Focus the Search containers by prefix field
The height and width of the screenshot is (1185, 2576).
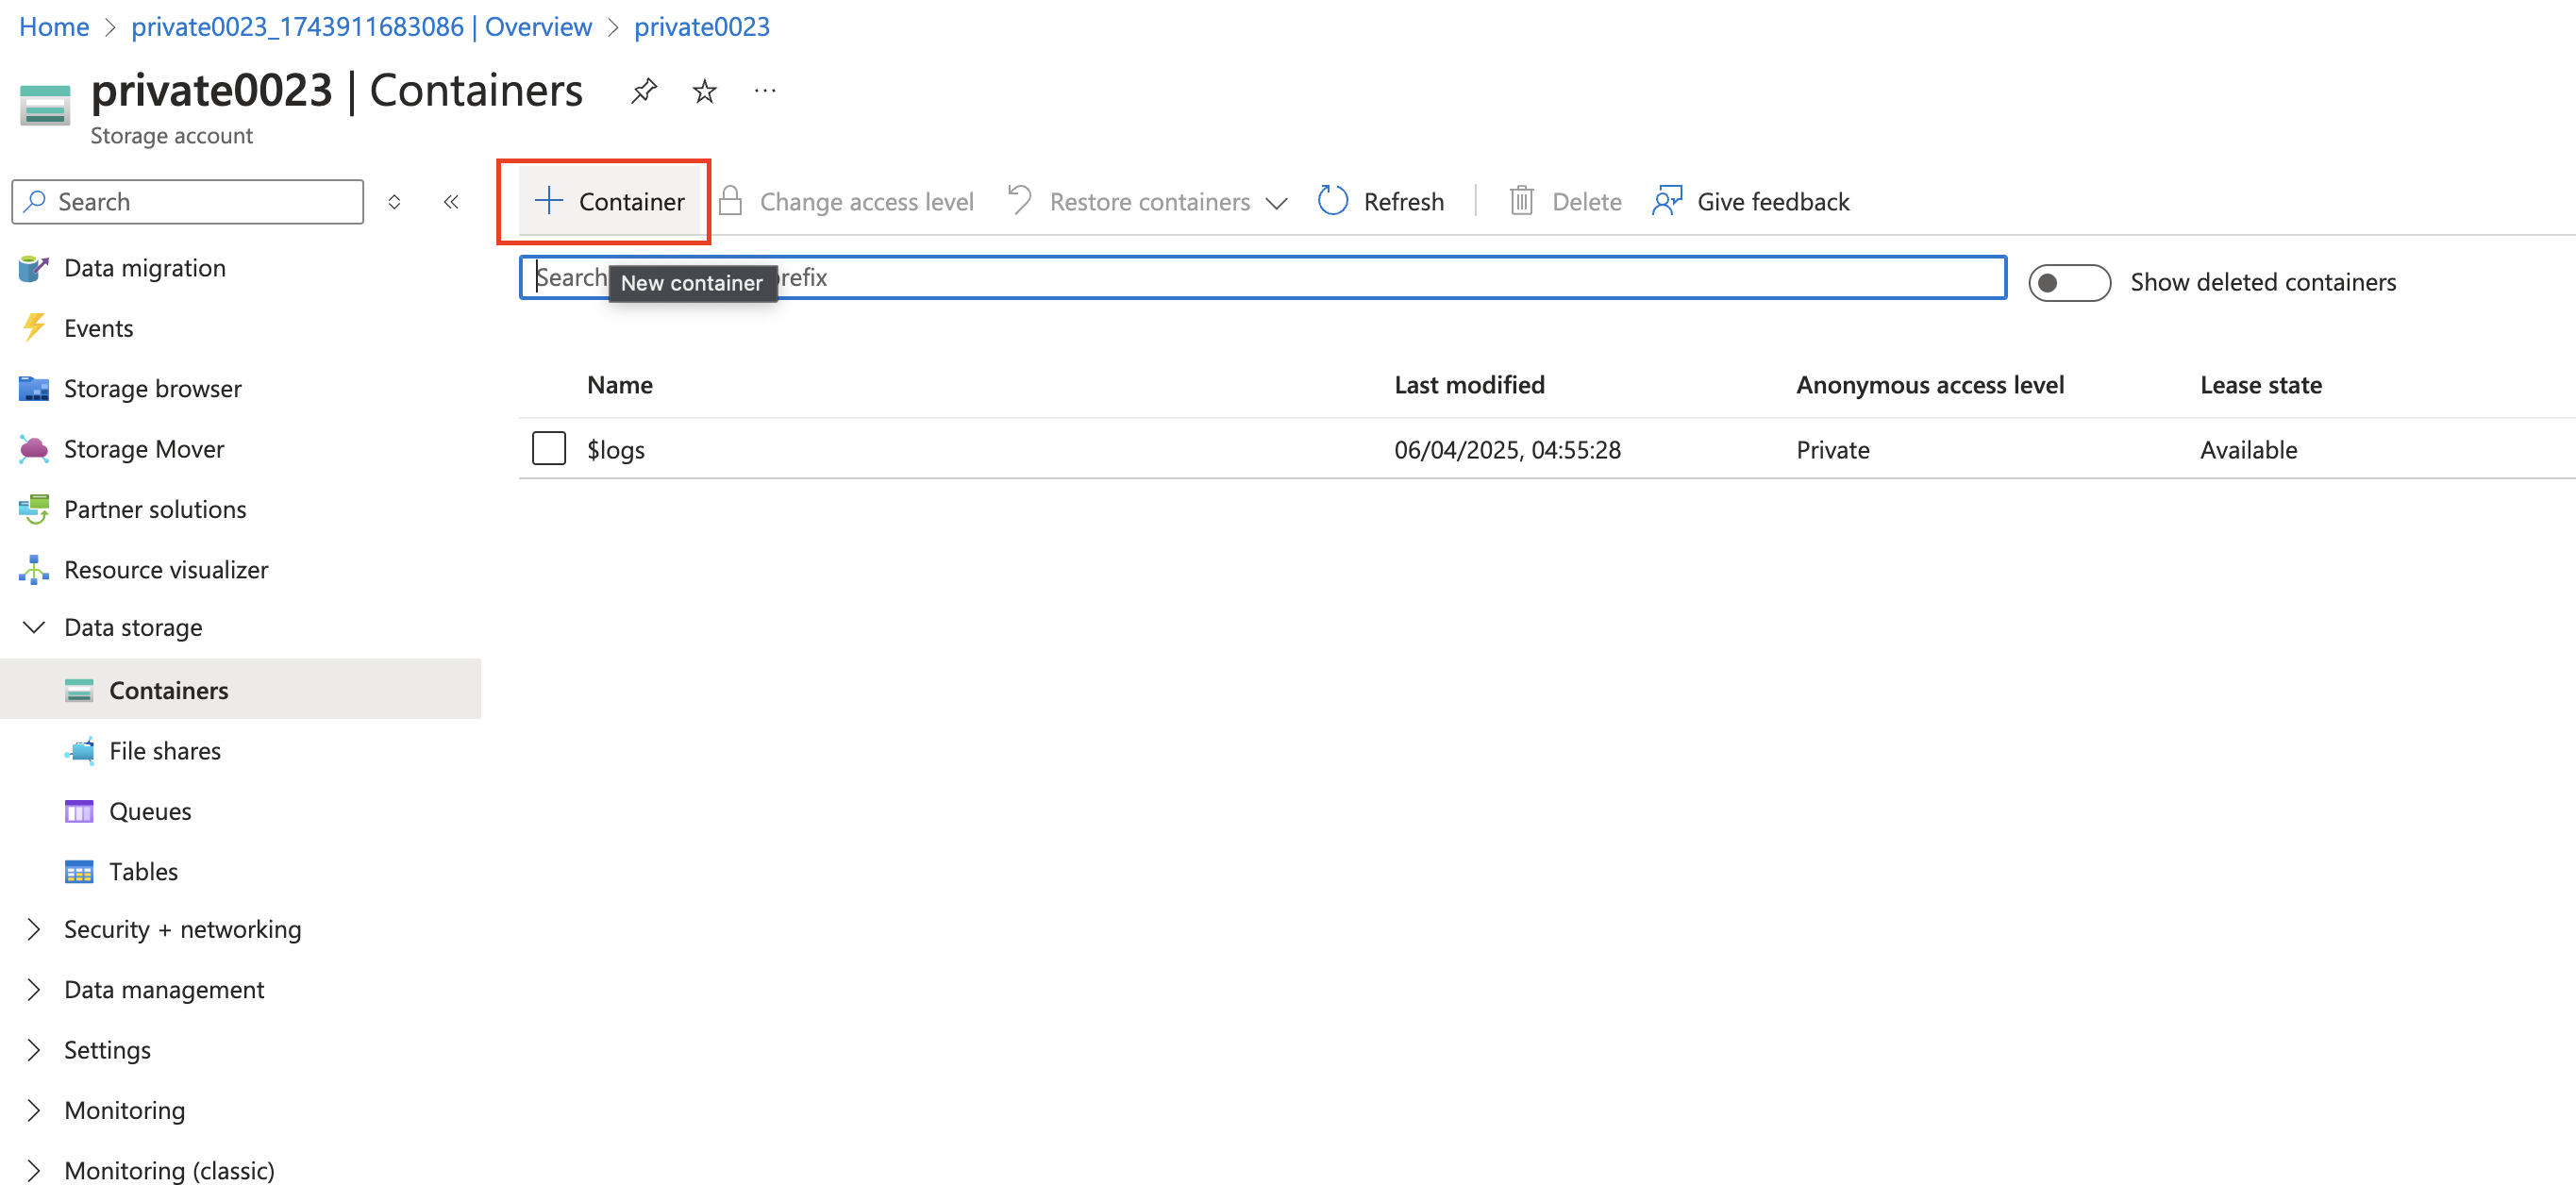coord(1262,277)
